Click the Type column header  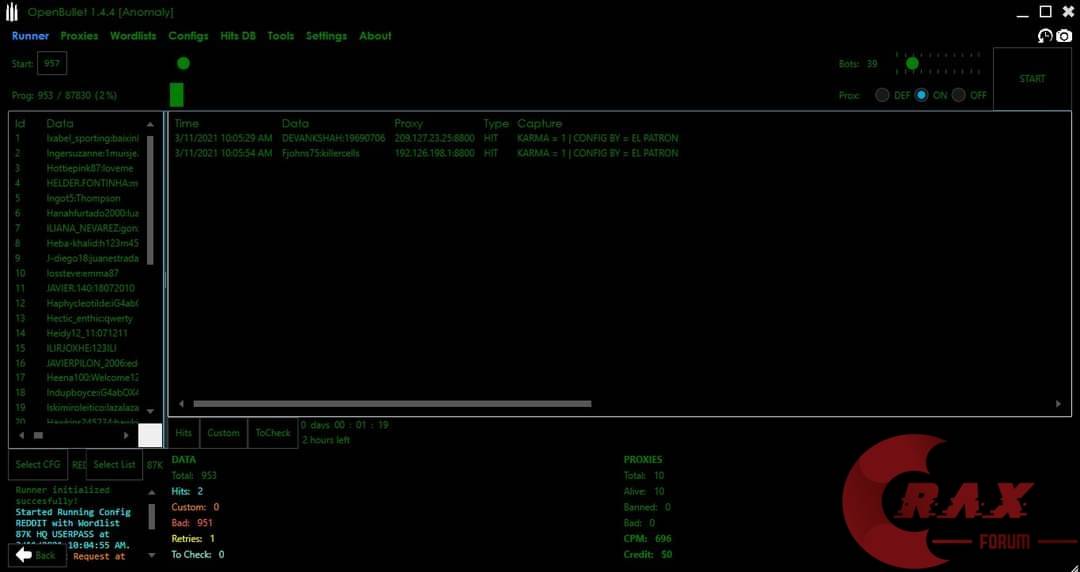coord(496,123)
